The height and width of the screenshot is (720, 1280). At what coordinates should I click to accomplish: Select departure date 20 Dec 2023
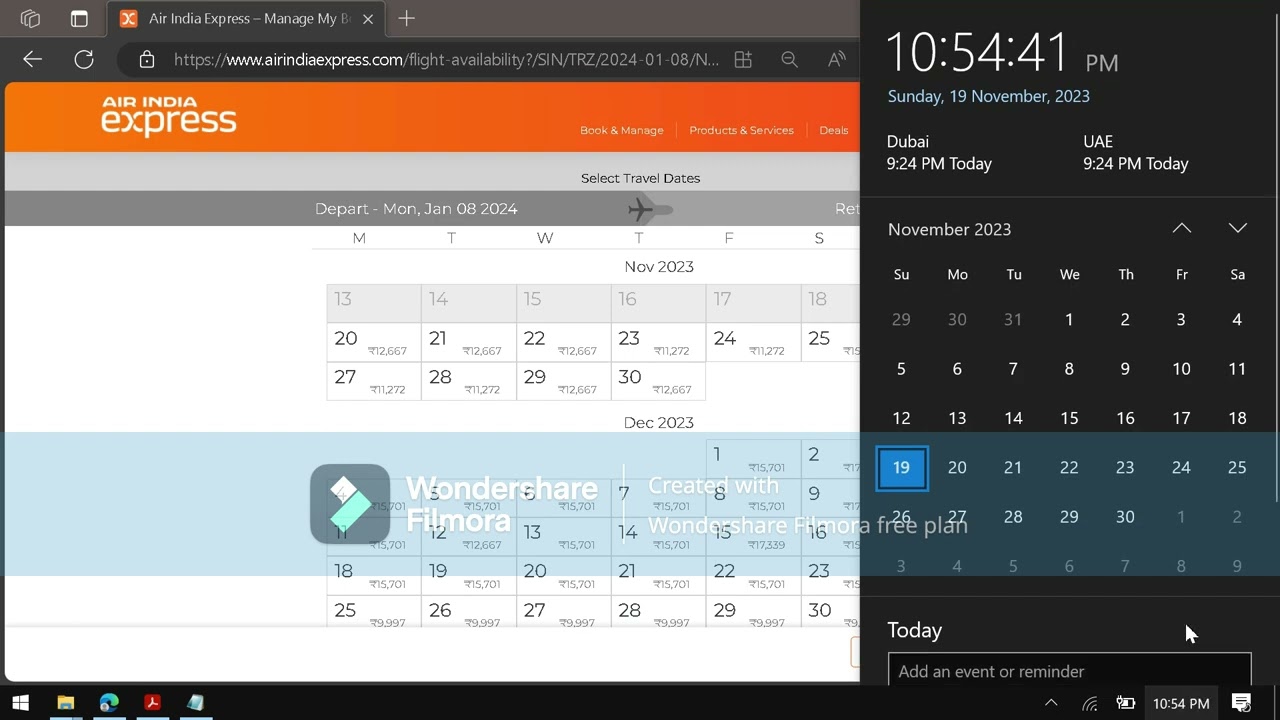tap(564, 575)
